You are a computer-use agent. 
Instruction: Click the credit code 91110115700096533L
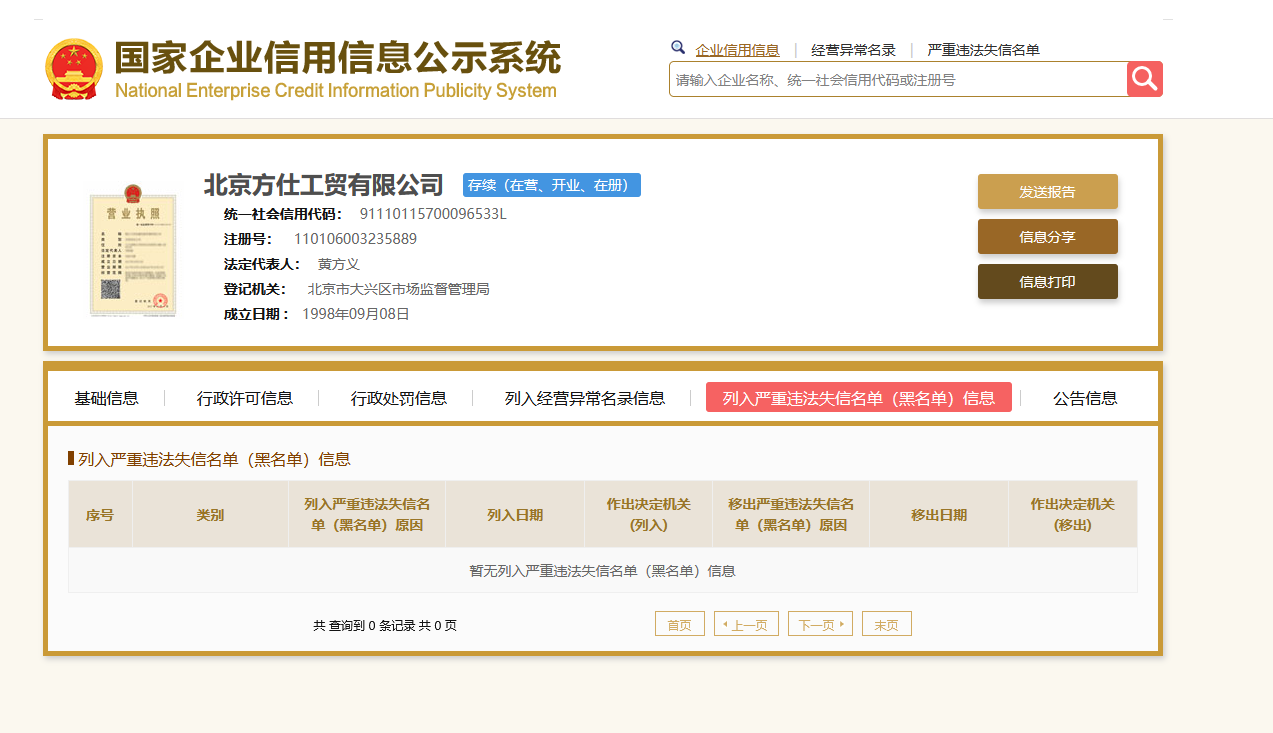(433, 214)
